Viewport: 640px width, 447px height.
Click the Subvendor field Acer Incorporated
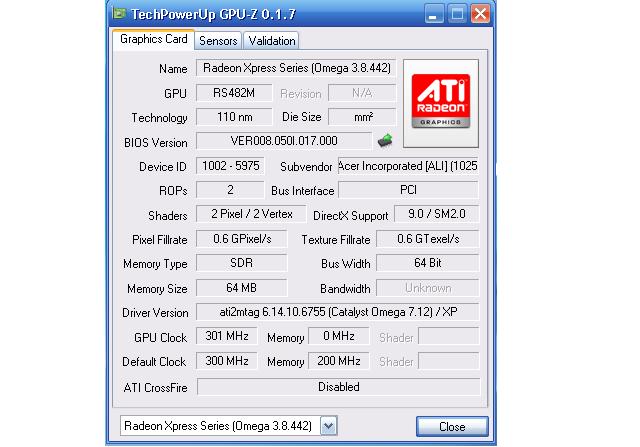408,166
